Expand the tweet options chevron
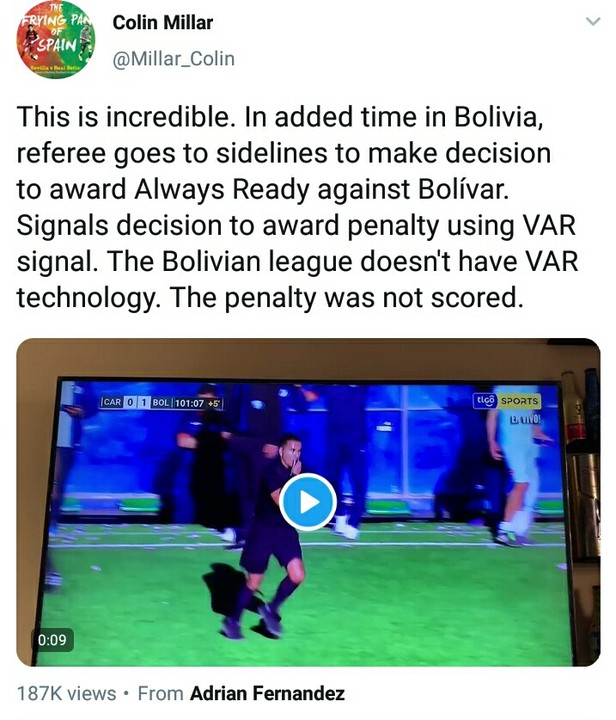This screenshot has width=616, height=720. pyautogui.click(x=593, y=21)
